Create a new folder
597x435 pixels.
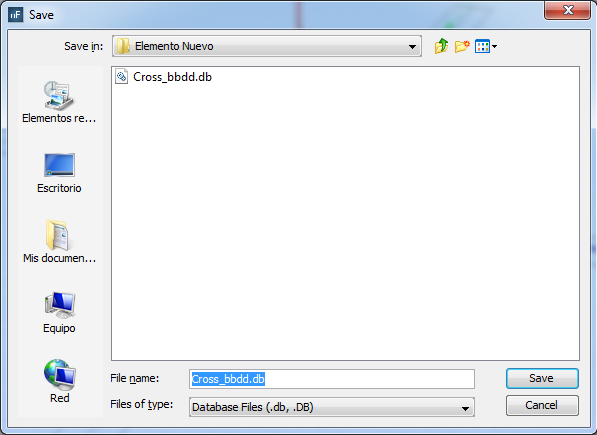(x=462, y=46)
